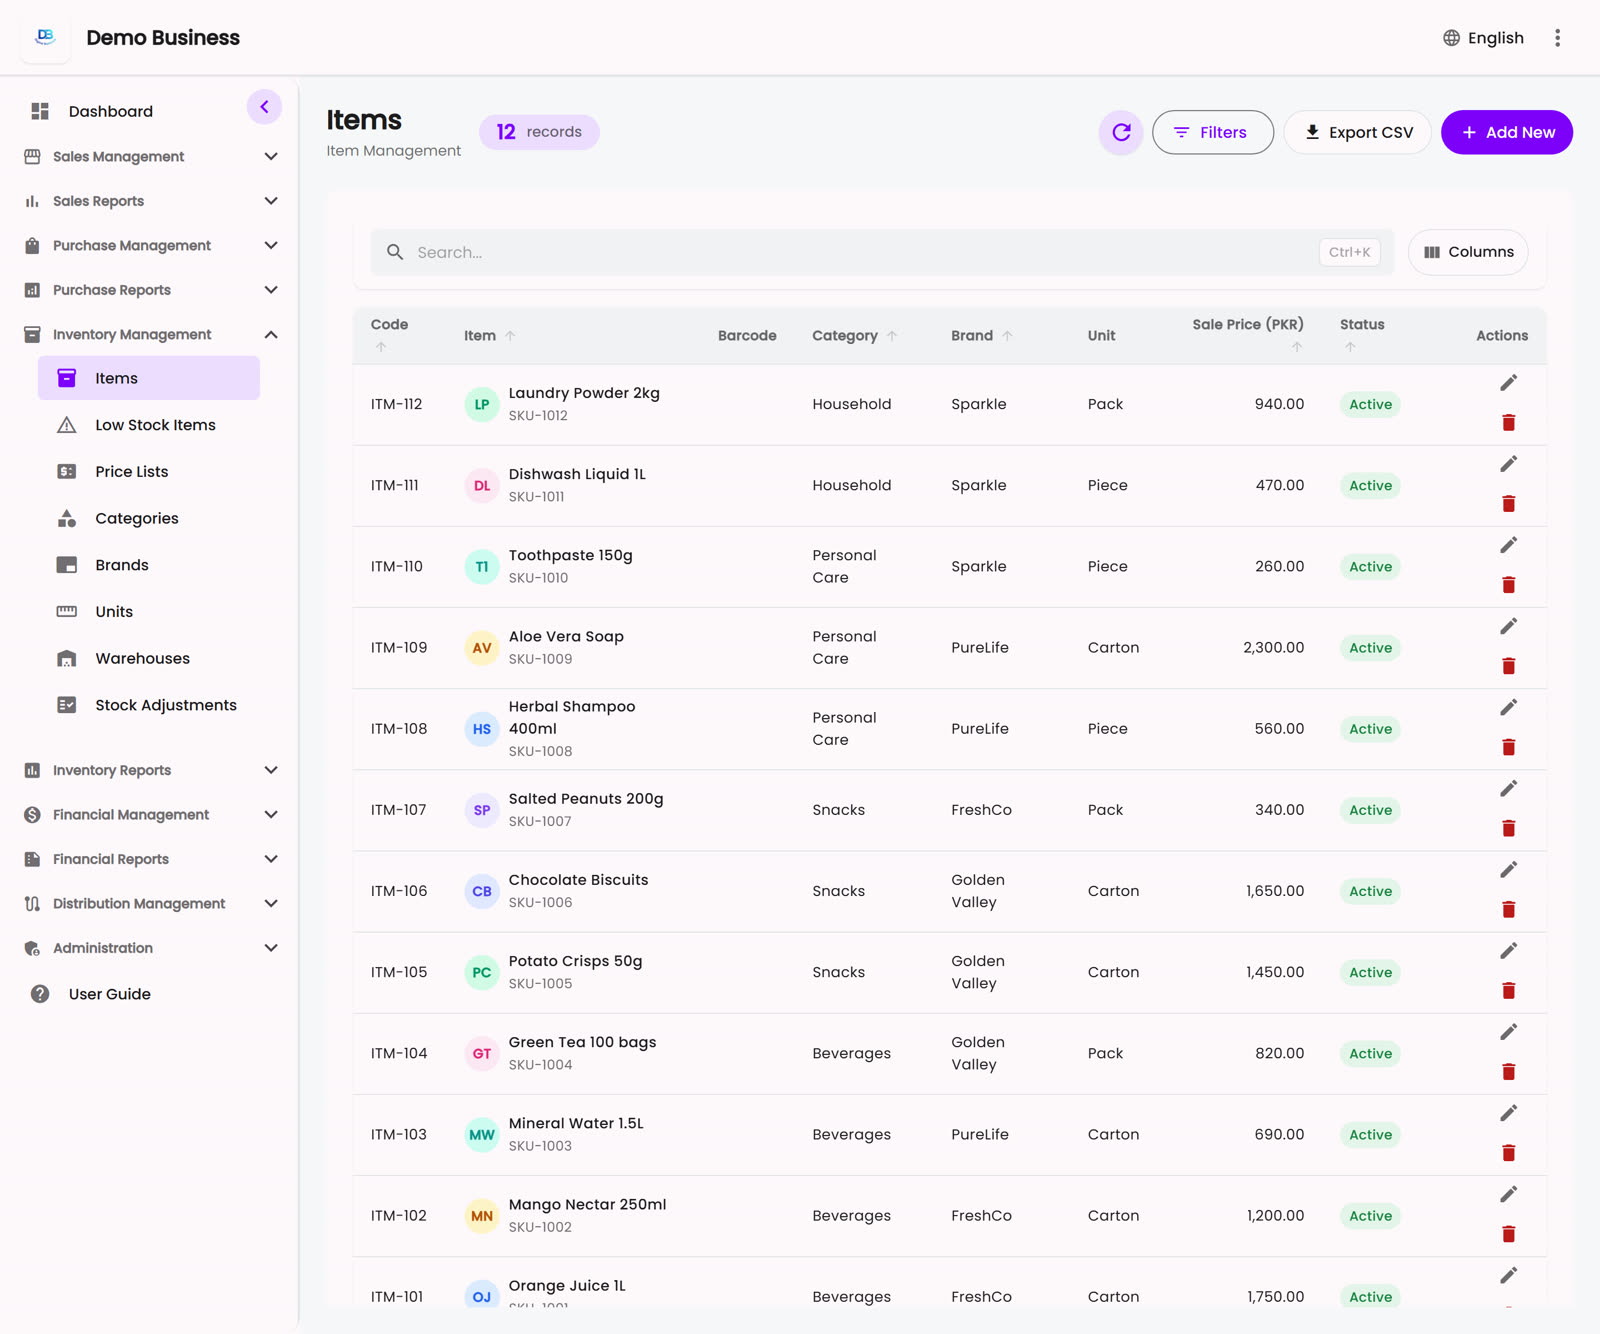Sort the table by Brand header
The image size is (1600, 1334).
click(981, 336)
